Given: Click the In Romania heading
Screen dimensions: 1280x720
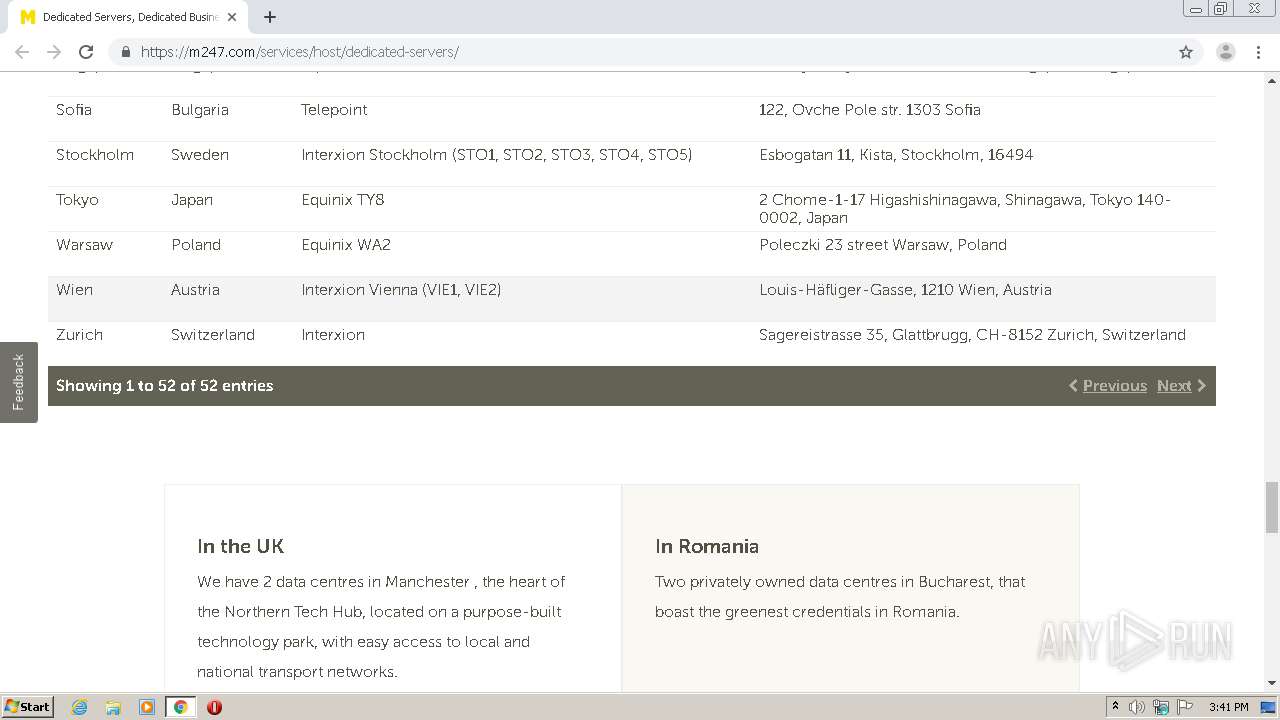Looking at the screenshot, I should coord(707,546).
